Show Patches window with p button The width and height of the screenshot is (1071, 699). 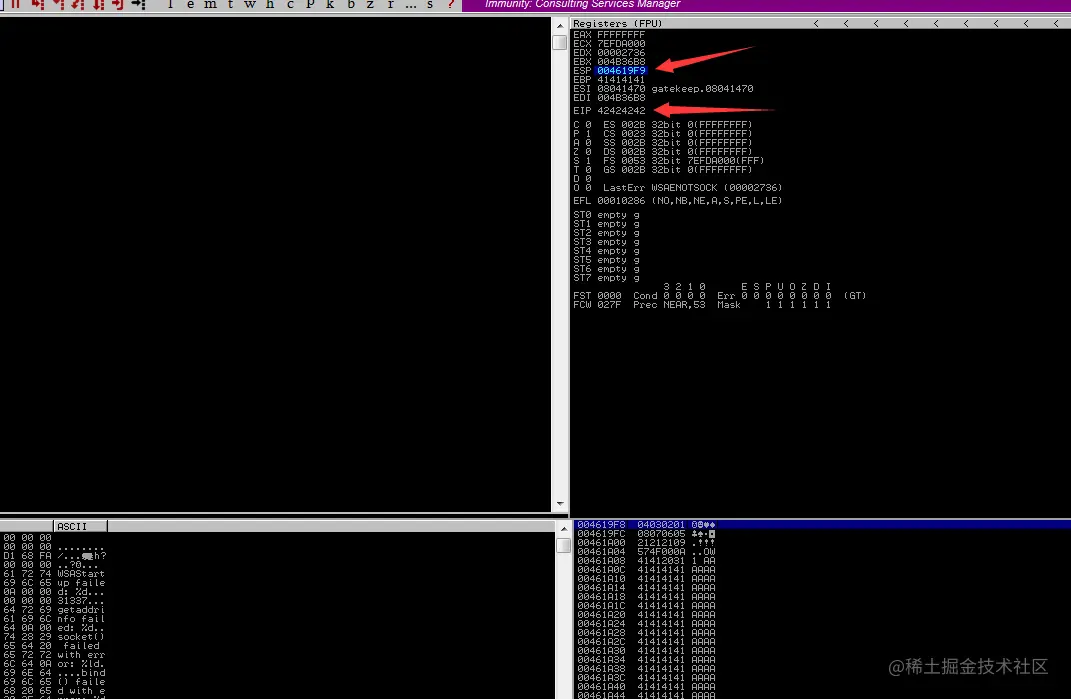click(x=310, y=4)
